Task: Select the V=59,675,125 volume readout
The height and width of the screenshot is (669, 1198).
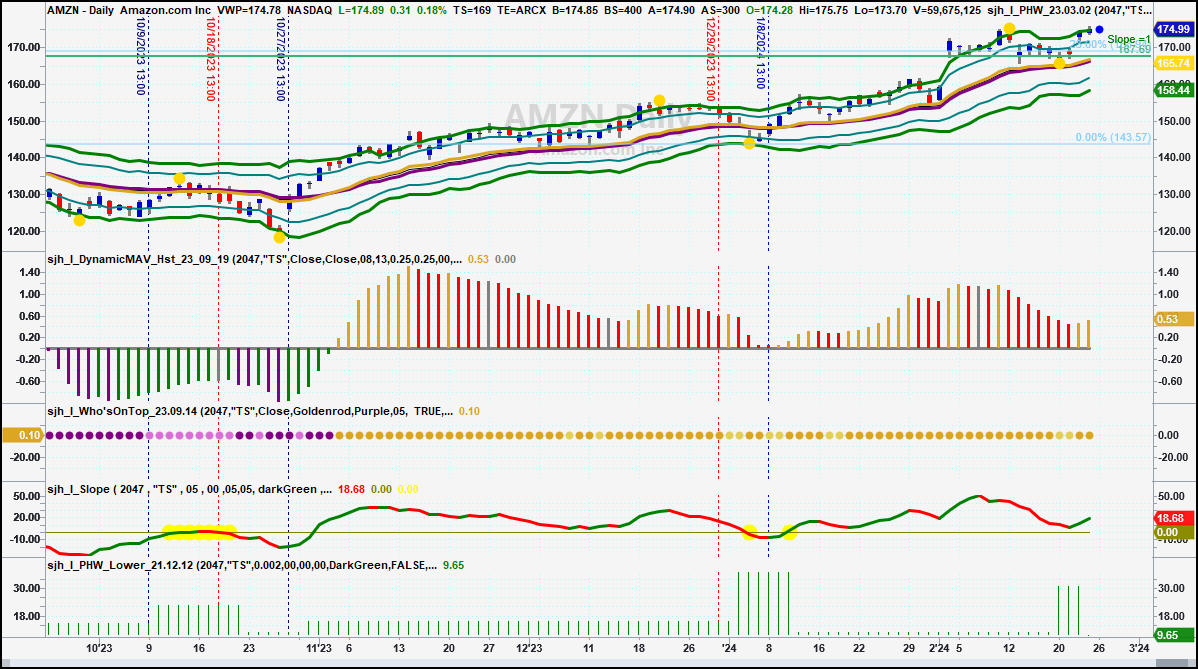Action: [947, 10]
